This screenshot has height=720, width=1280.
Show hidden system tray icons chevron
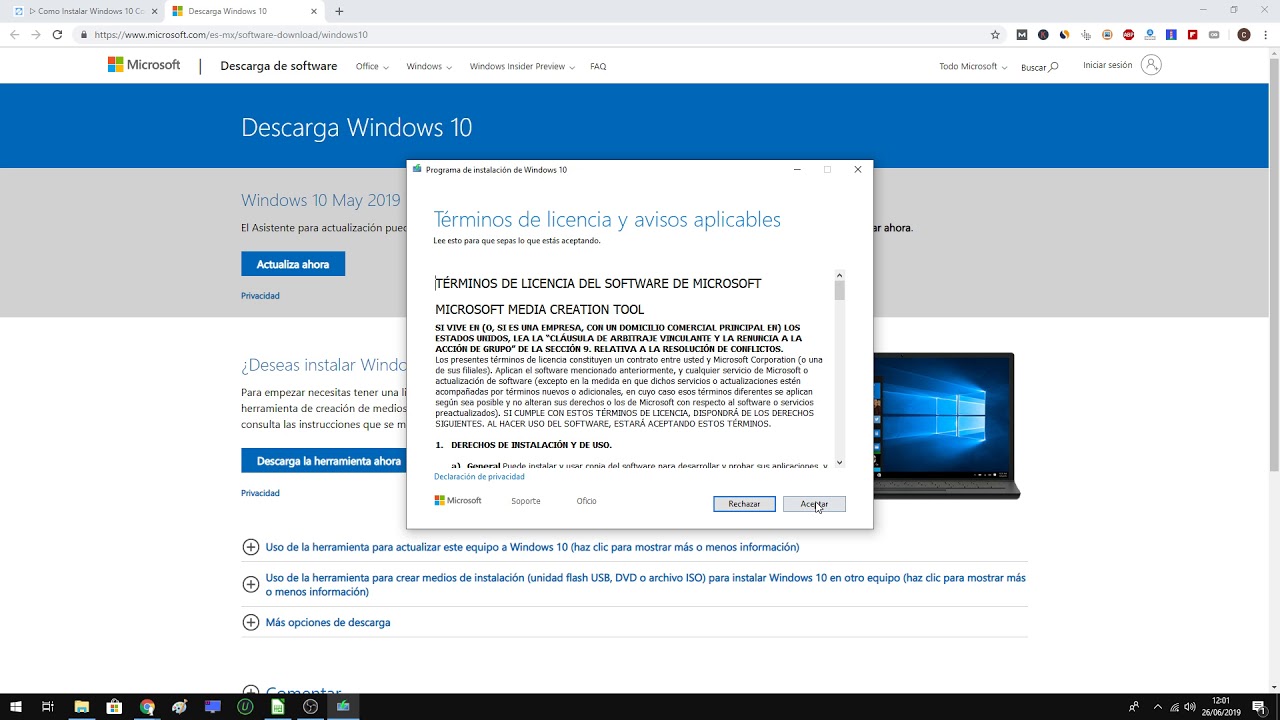pyautogui.click(x=1157, y=707)
